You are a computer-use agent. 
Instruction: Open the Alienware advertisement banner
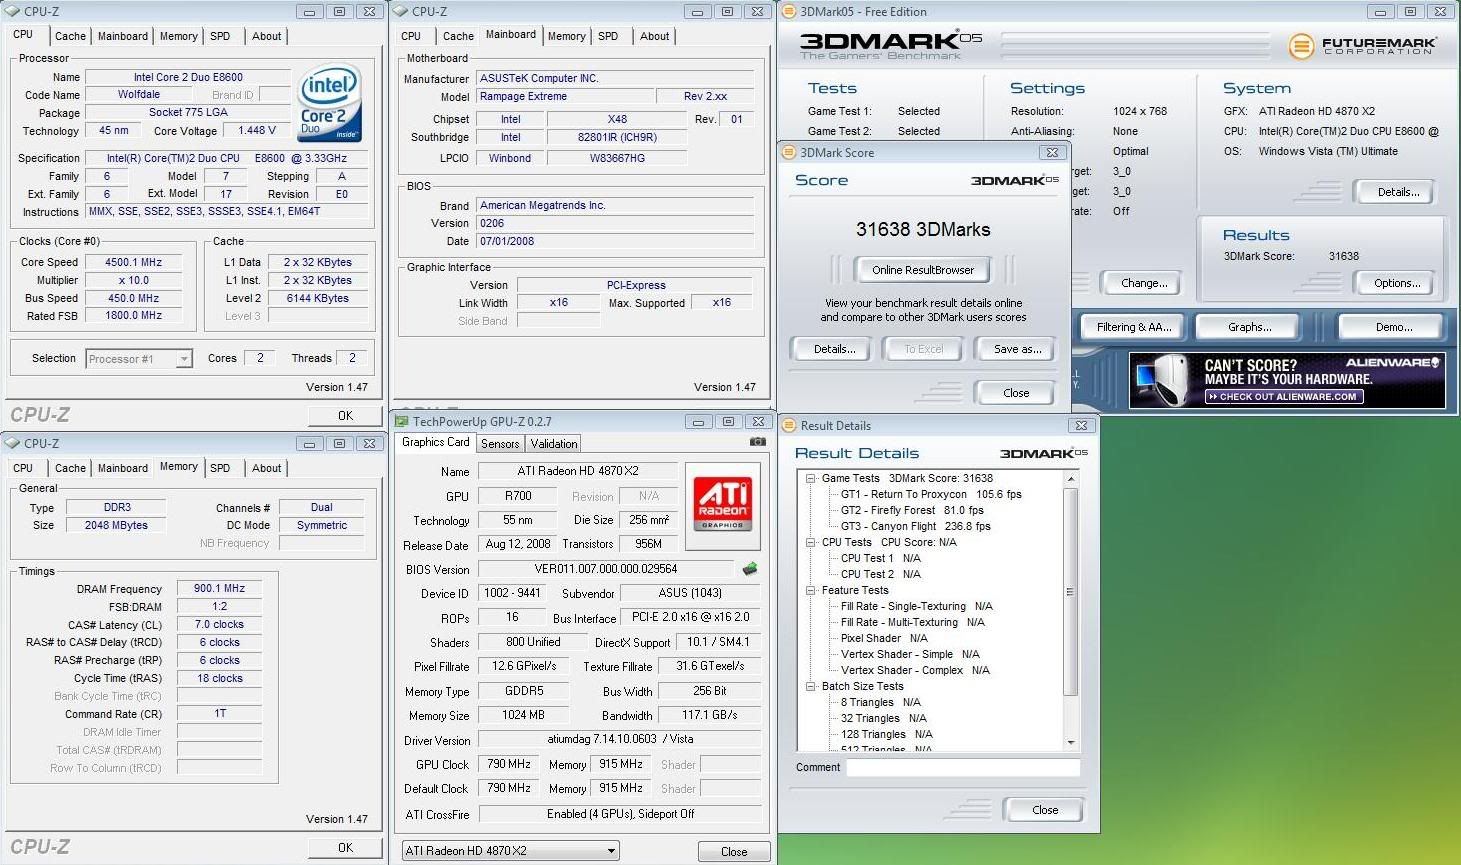point(1287,380)
